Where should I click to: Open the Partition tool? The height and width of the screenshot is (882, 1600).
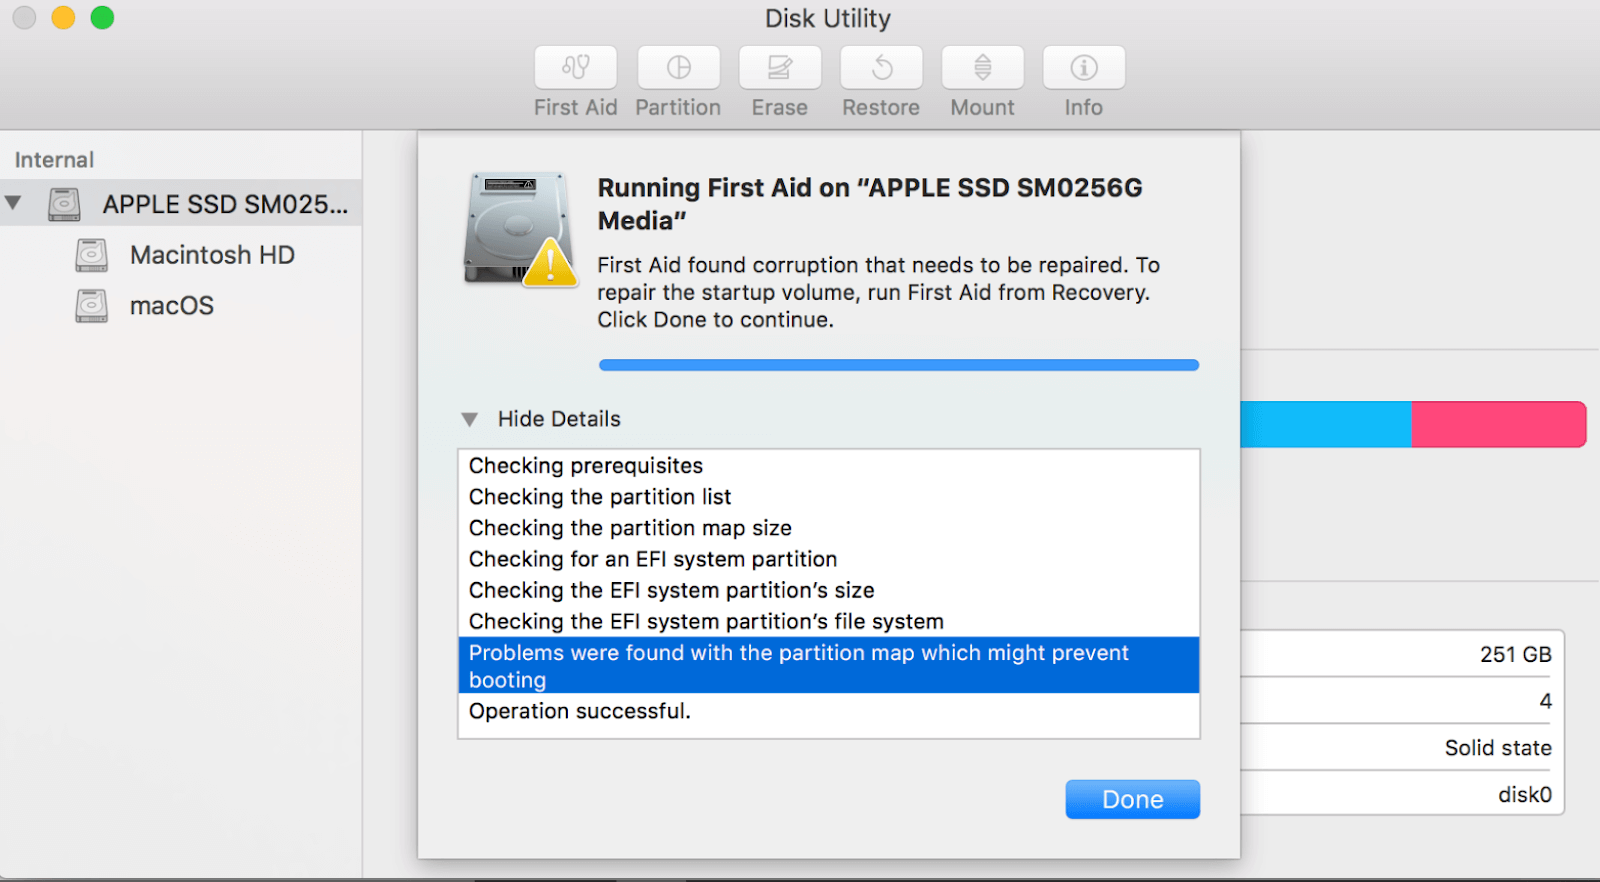coord(678,67)
